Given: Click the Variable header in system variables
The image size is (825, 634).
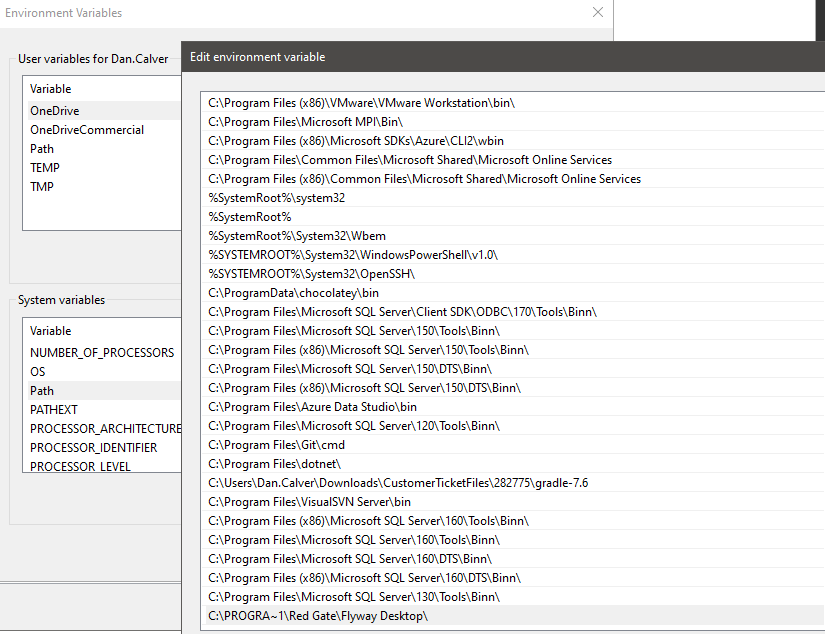Looking at the screenshot, I should (51, 331).
